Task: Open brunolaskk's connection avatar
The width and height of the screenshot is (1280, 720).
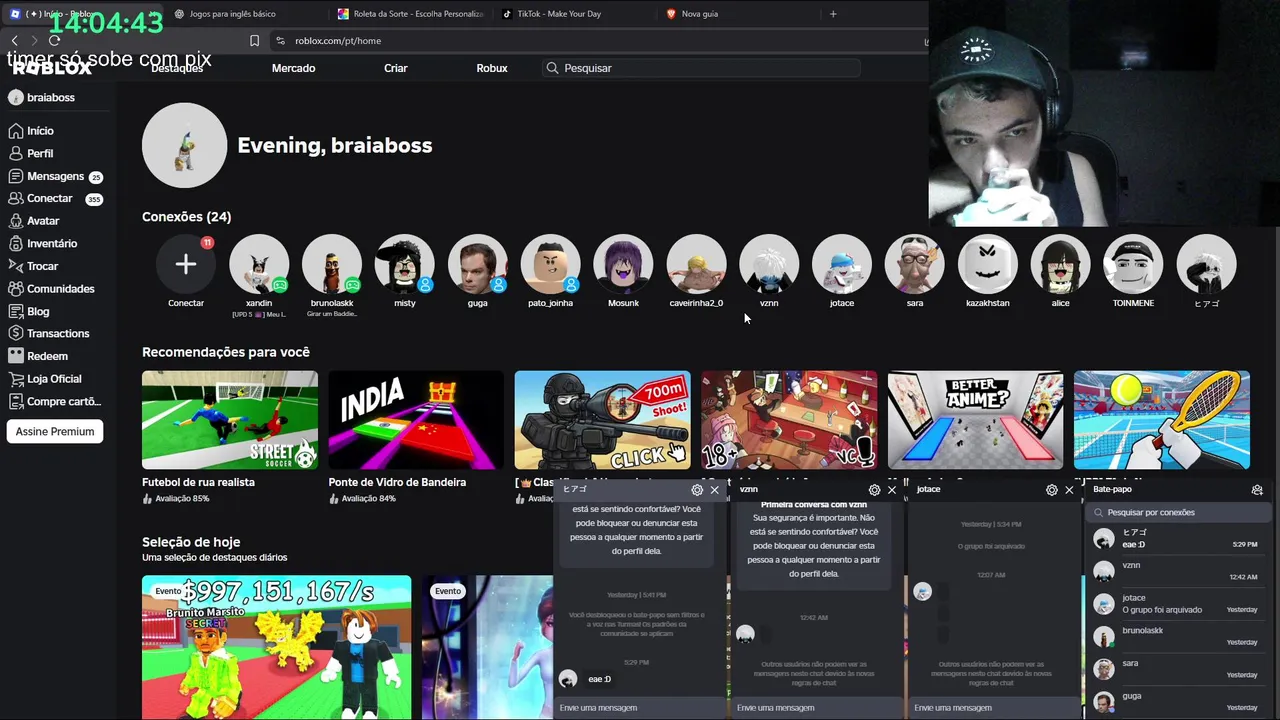Action: coord(332,264)
